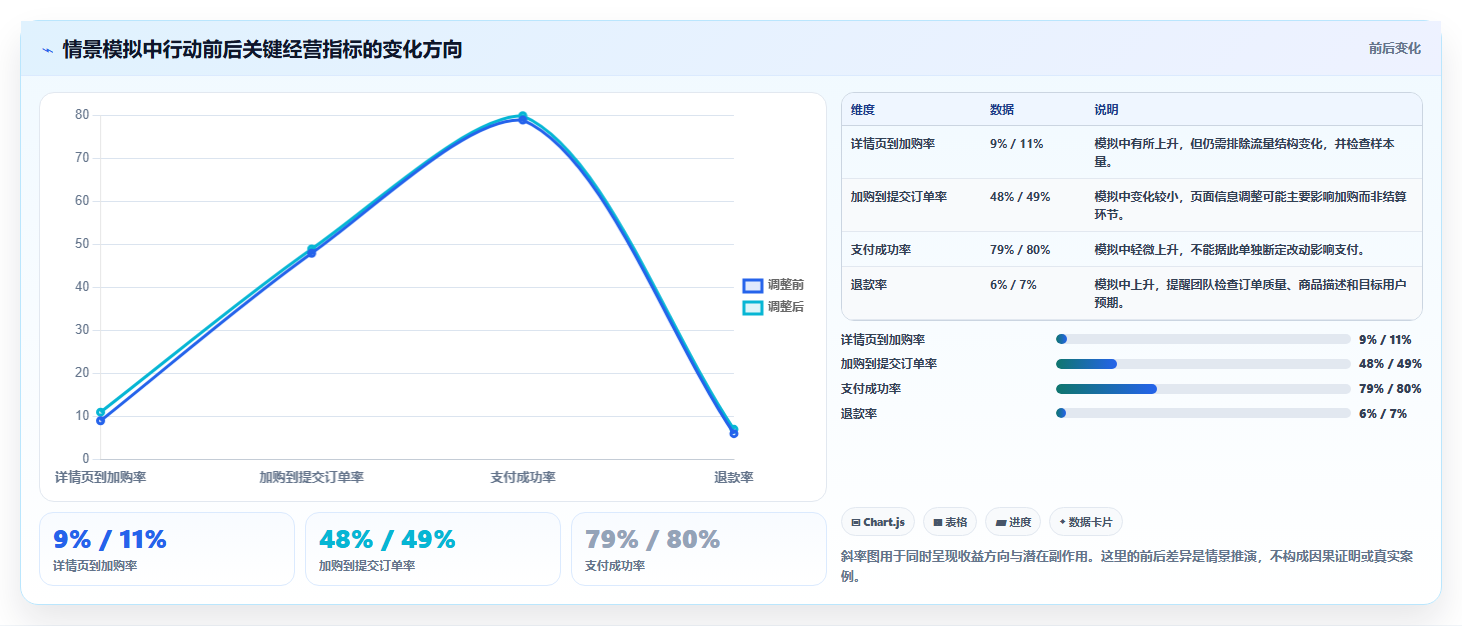Click the 调整前 legend color box
Image resolution: width=1462 pixels, height=626 pixels.
(x=752, y=285)
